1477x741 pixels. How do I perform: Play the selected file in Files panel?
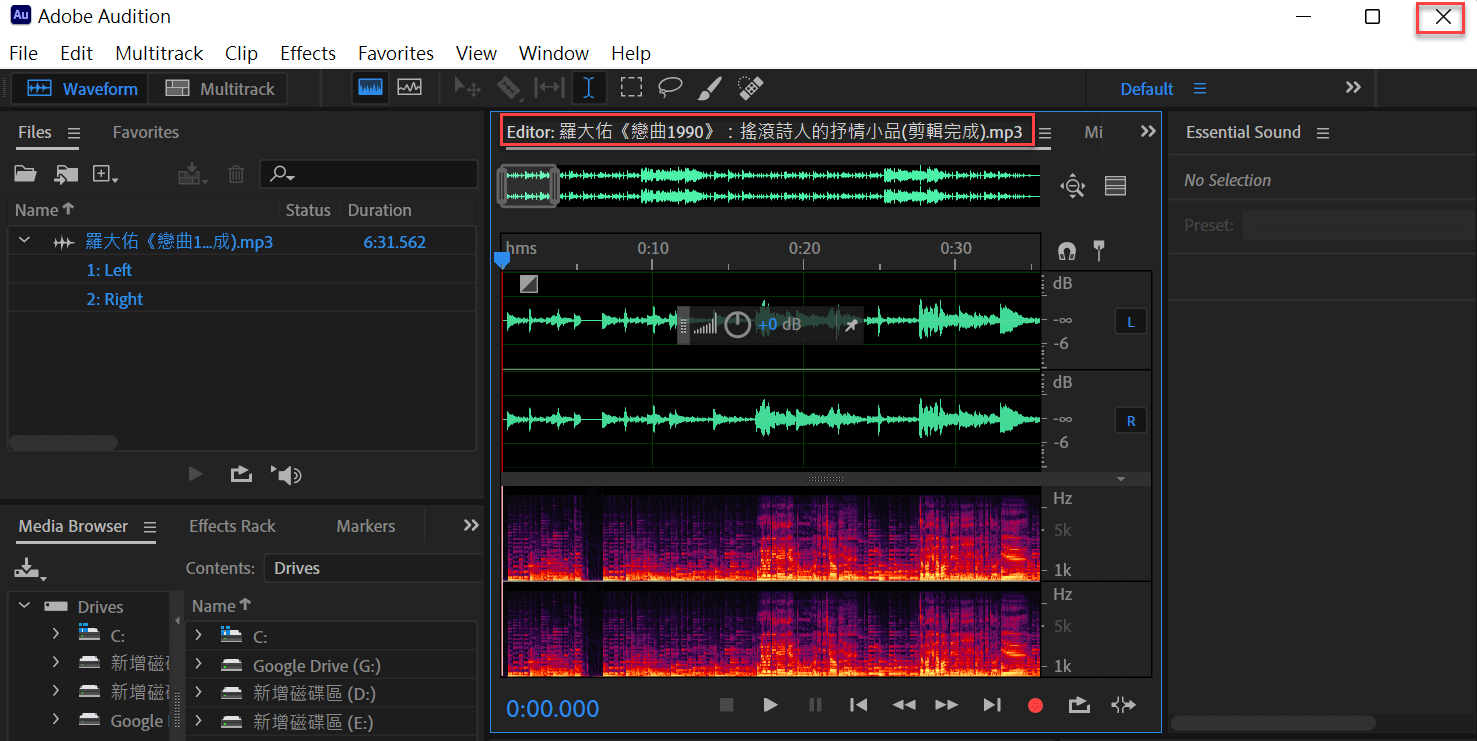click(x=196, y=474)
